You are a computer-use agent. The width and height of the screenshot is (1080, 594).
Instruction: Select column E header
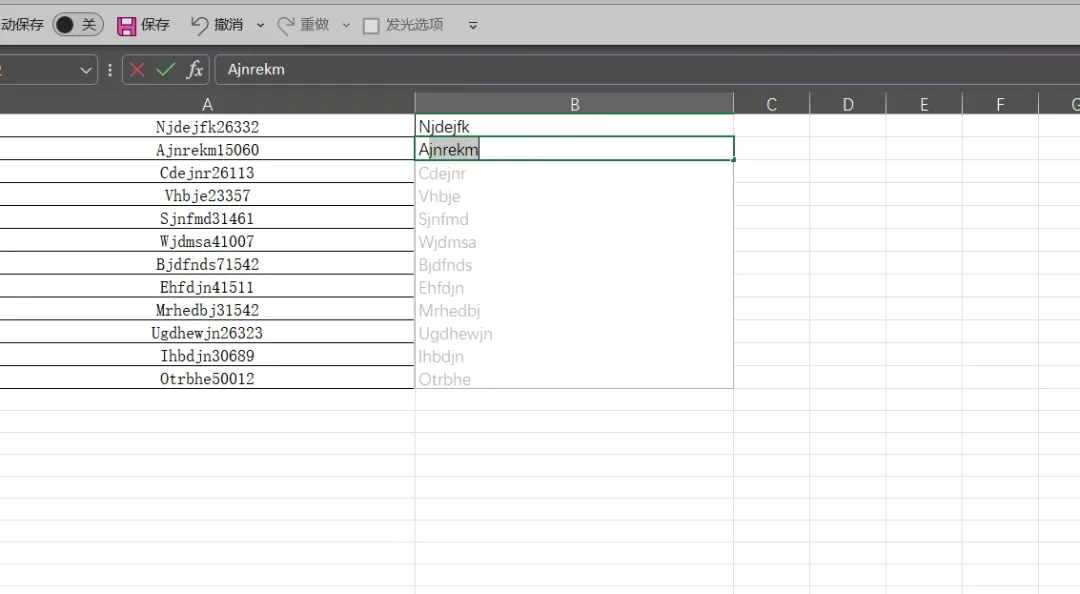tap(924, 104)
